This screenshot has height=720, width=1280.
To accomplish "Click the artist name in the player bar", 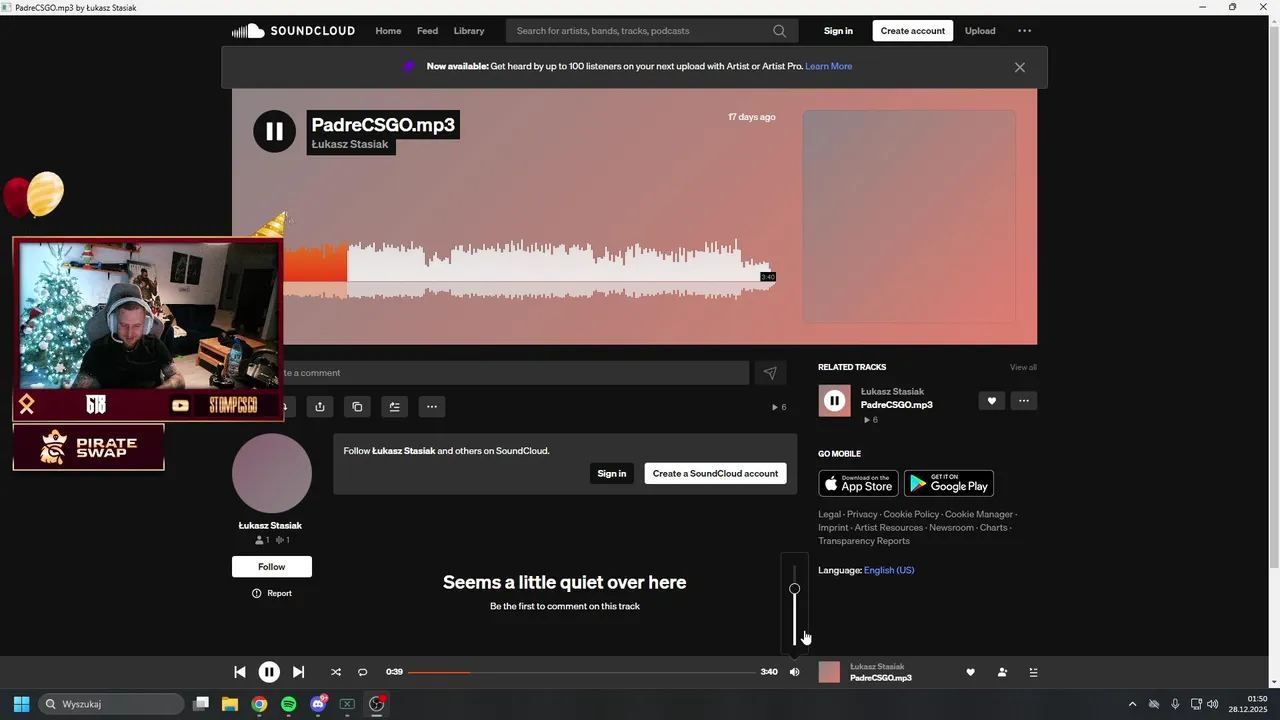I will [x=877, y=667].
